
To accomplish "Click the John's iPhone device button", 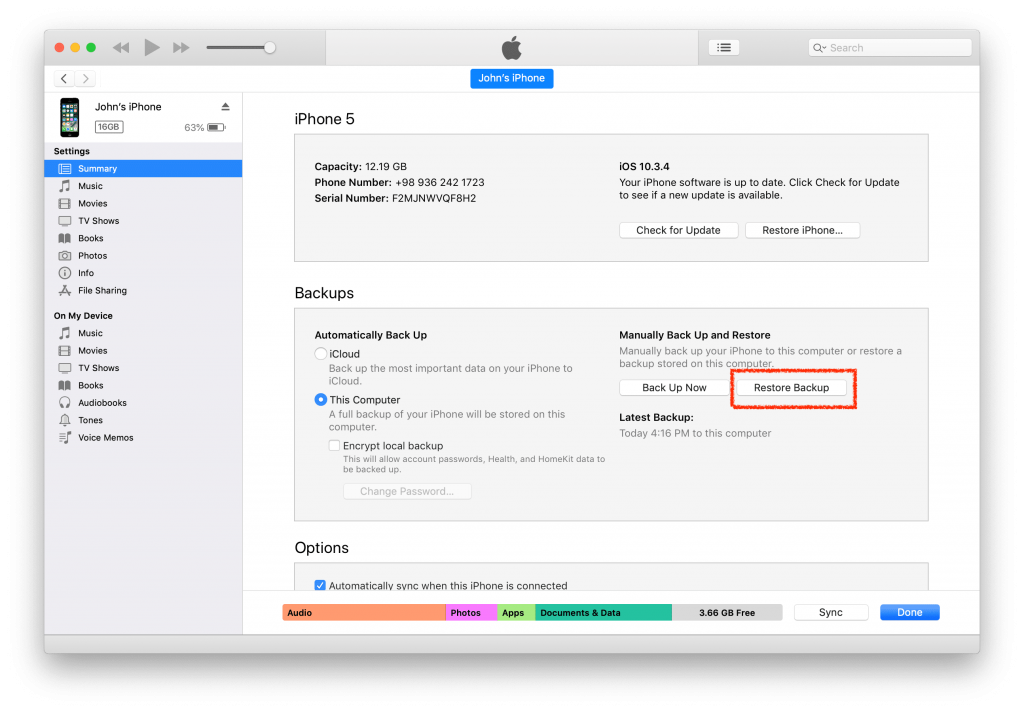I will click(511, 78).
